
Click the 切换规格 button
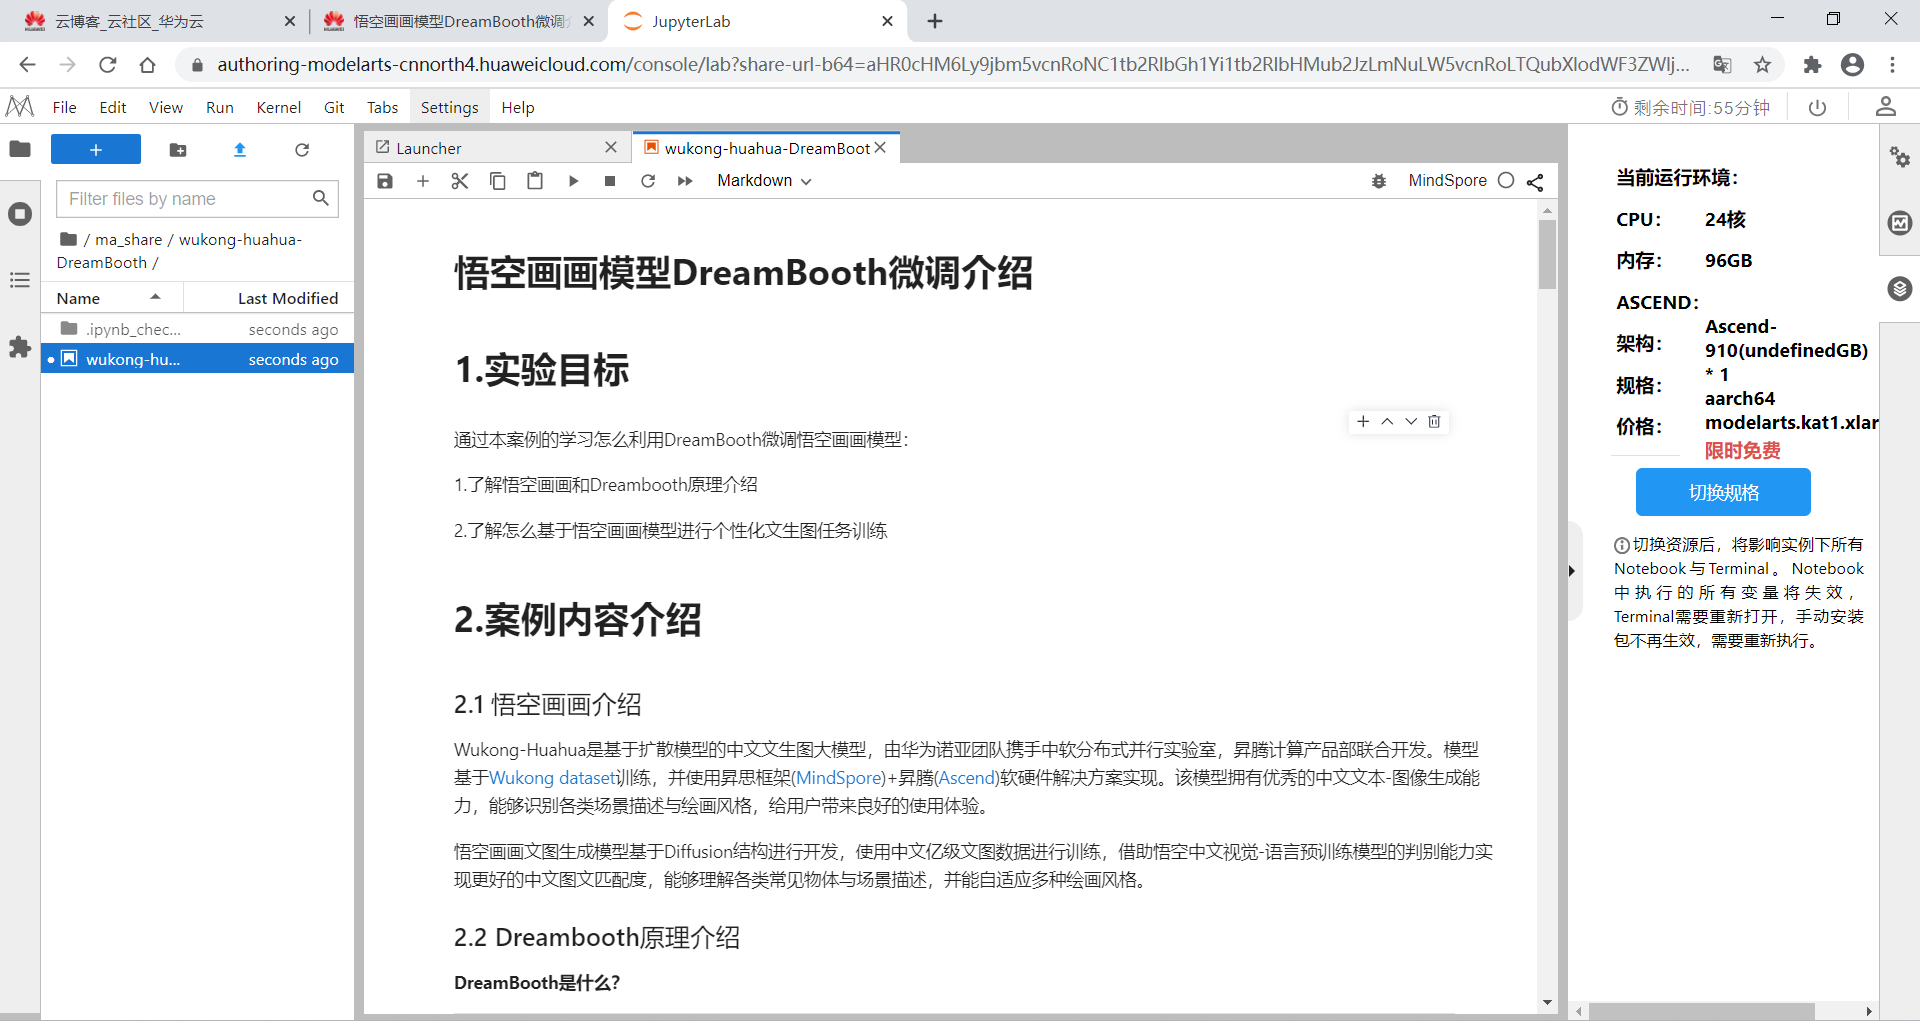pos(1723,492)
